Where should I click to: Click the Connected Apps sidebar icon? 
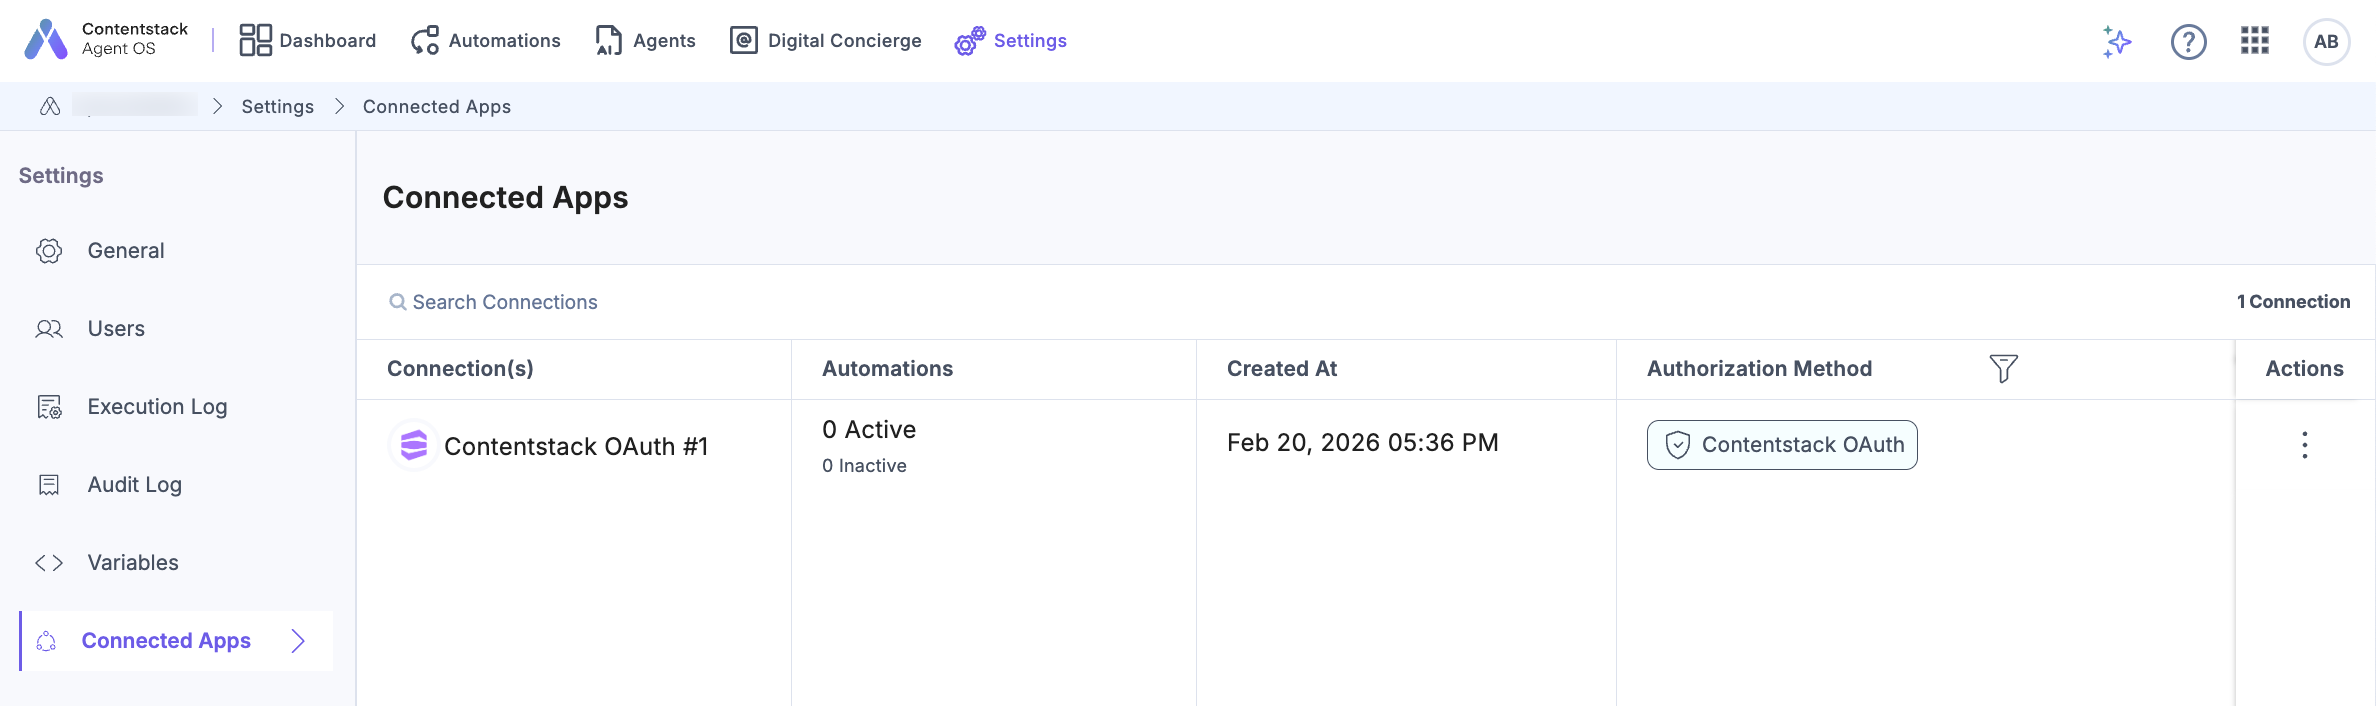pos(47,641)
